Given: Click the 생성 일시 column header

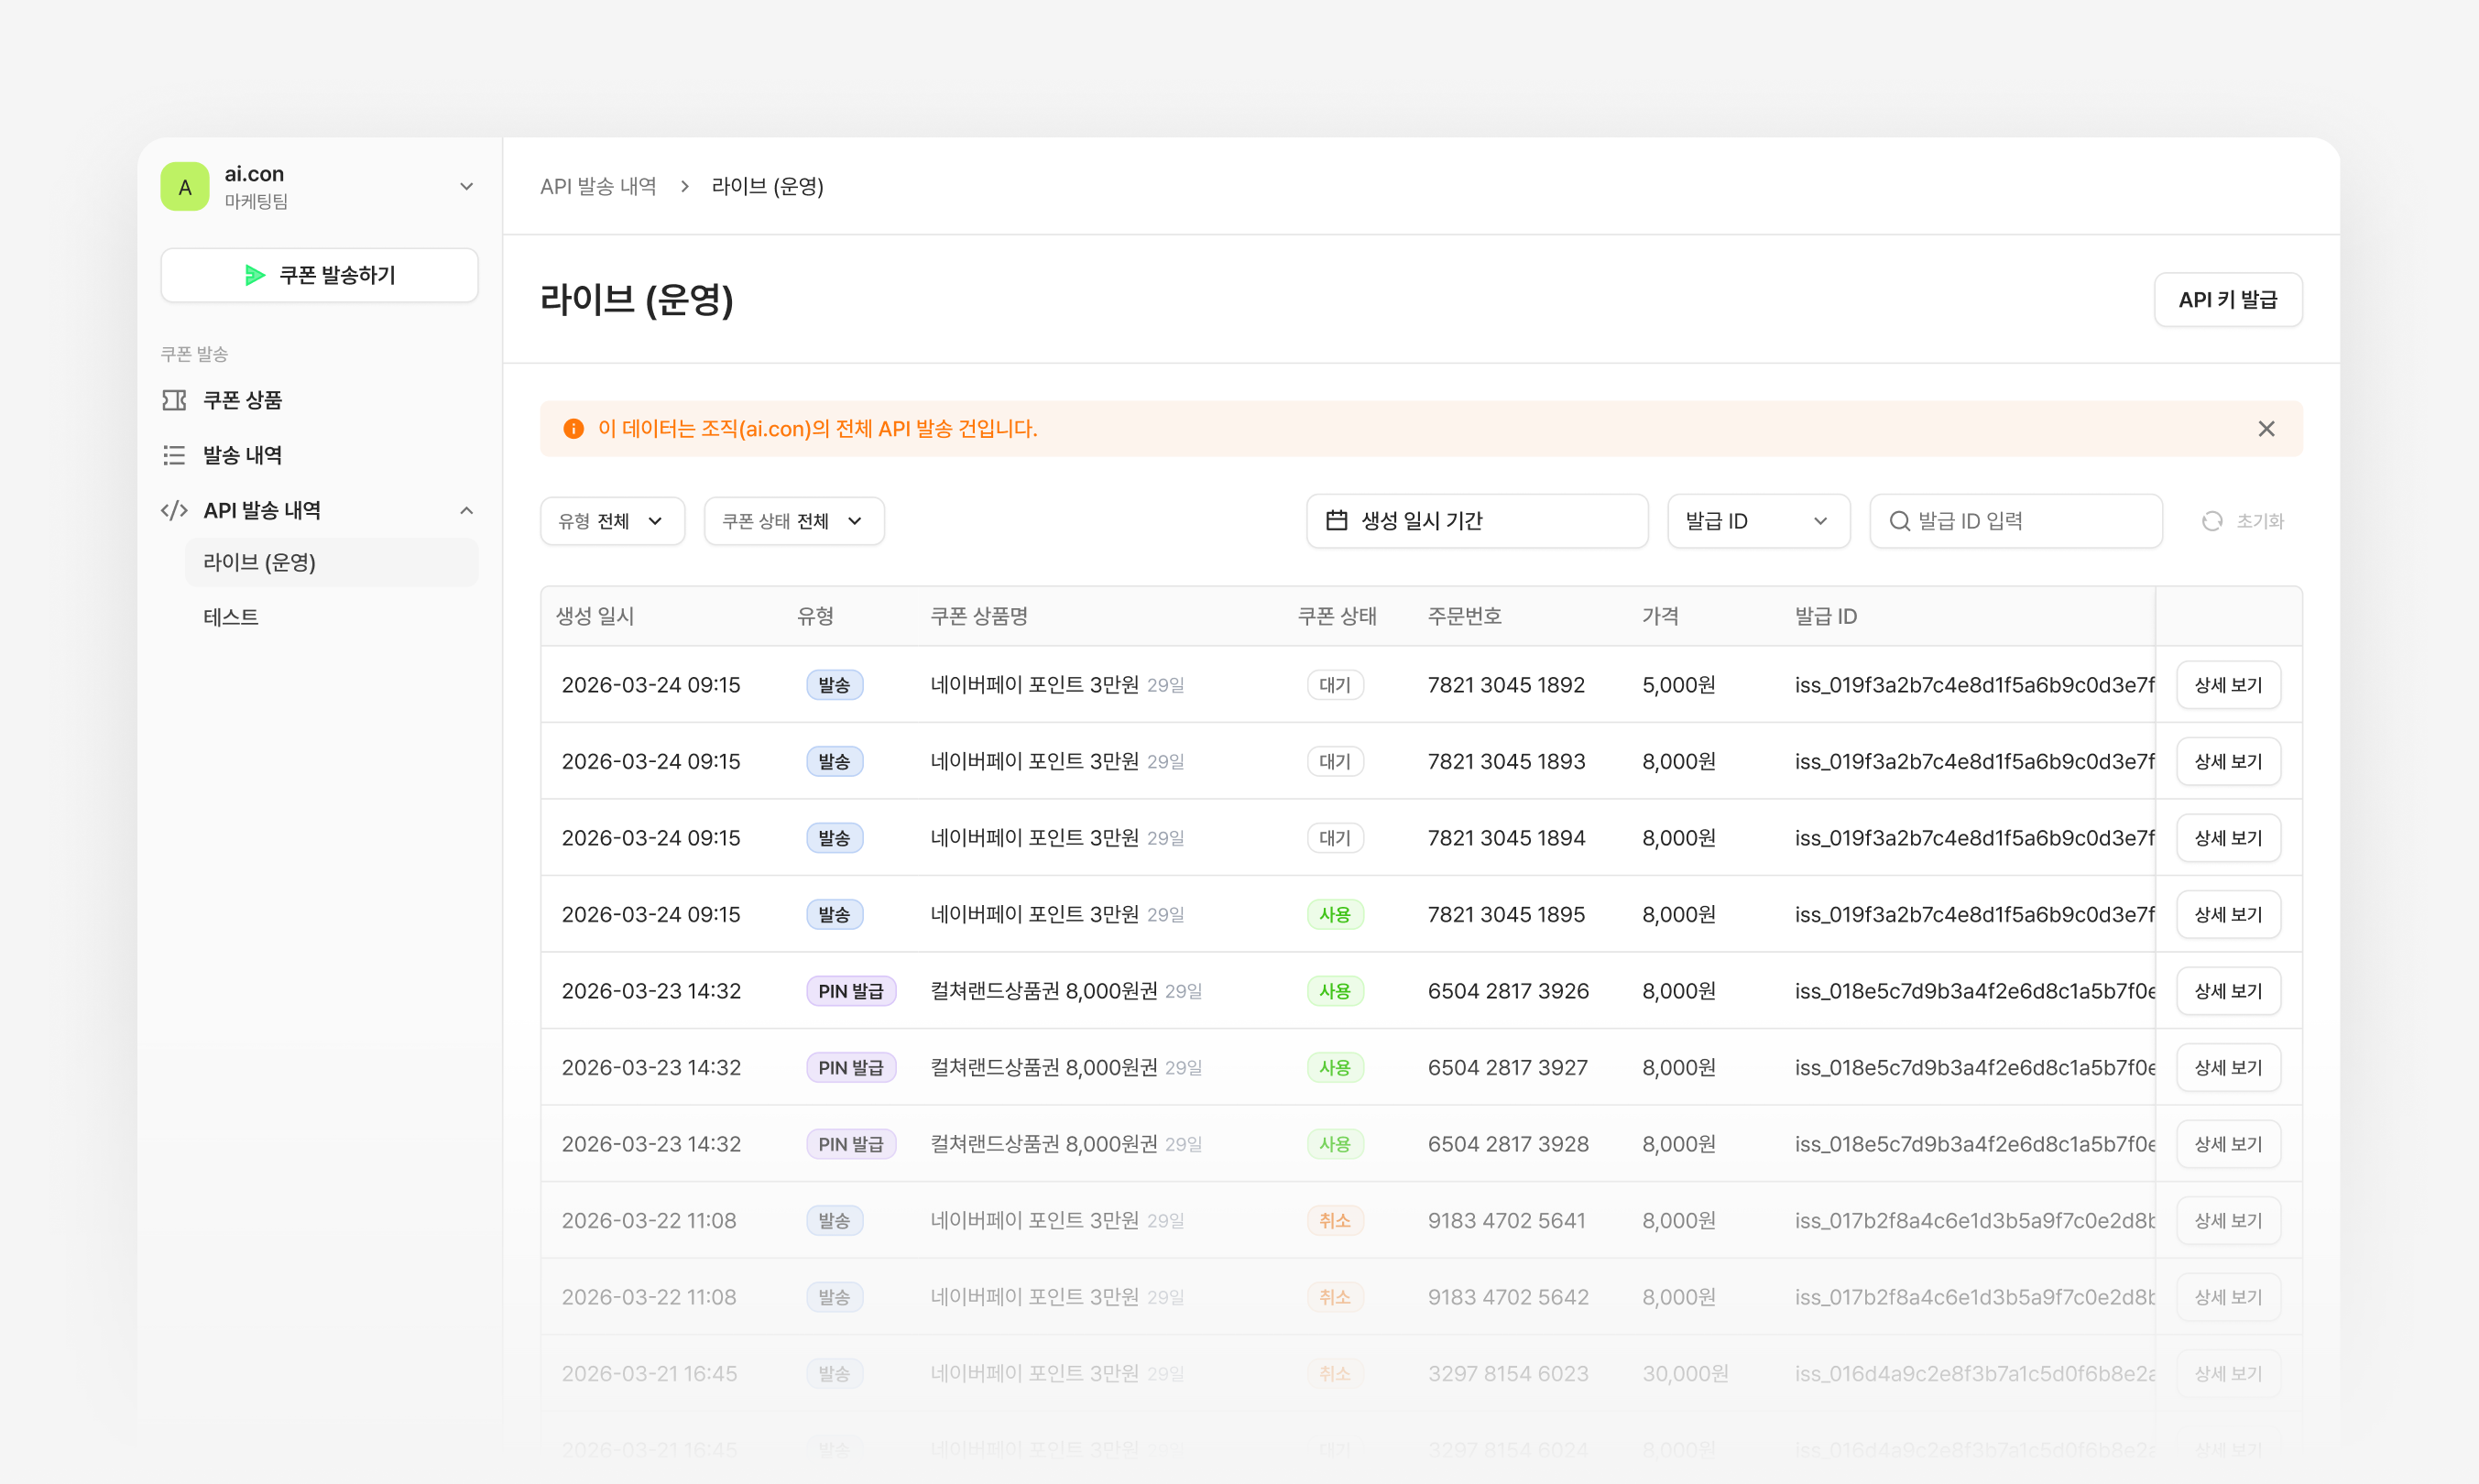Looking at the screenshot, I should (595, 616).
